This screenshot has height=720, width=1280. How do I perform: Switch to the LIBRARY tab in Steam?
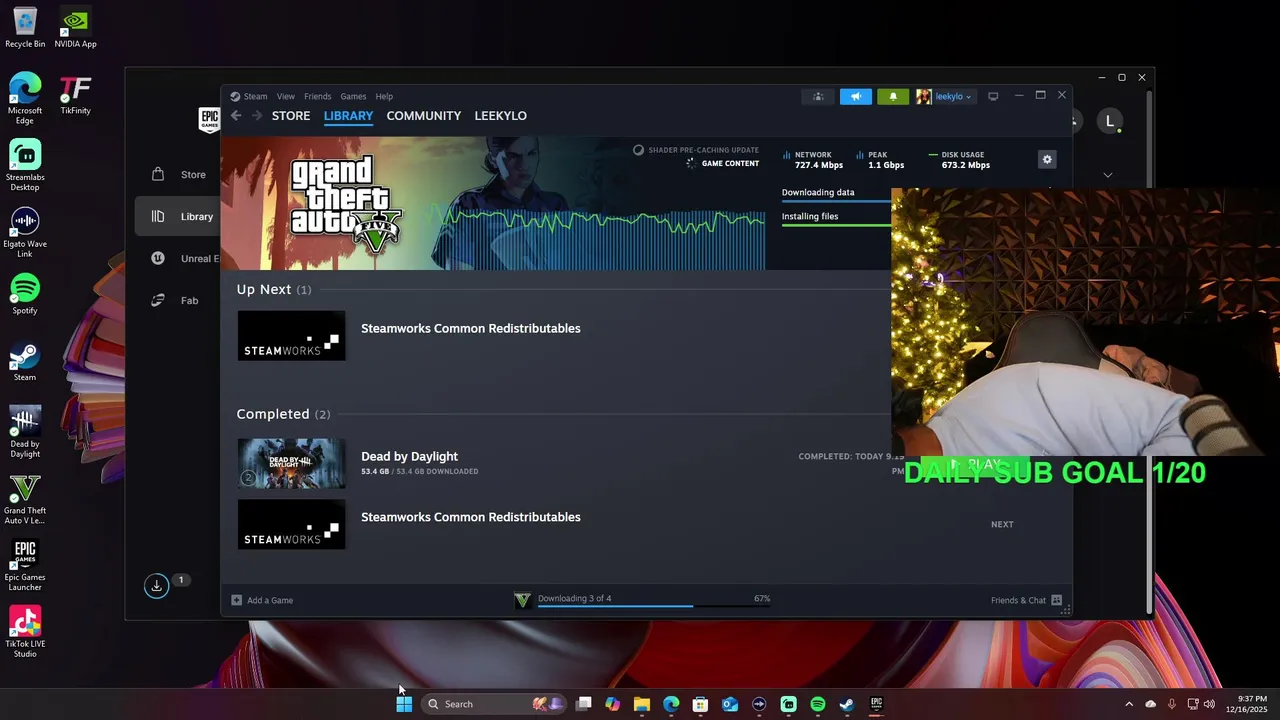coord(348,116)
